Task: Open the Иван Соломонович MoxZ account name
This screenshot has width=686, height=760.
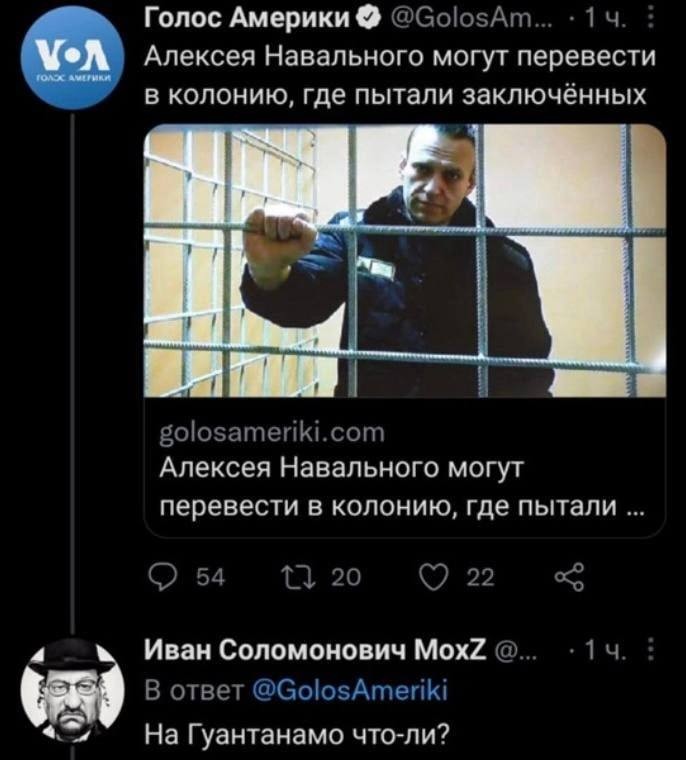Action: point(316,650)
